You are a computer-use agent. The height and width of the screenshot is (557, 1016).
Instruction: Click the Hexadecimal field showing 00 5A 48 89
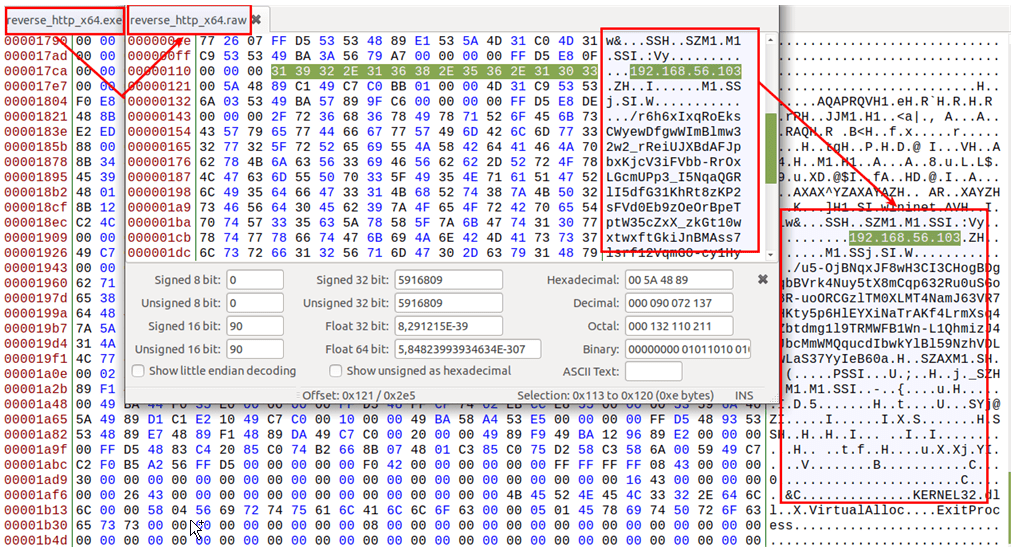(x=679, y=280)
